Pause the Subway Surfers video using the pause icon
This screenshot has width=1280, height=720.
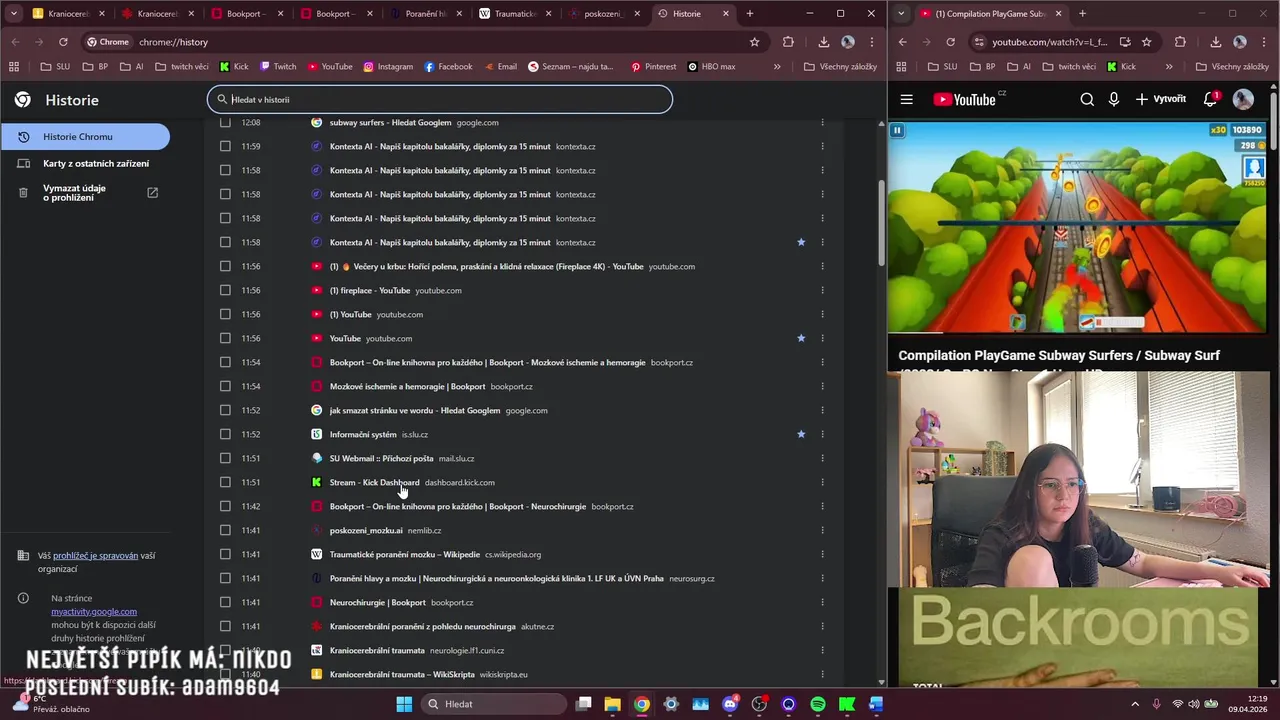897,130
